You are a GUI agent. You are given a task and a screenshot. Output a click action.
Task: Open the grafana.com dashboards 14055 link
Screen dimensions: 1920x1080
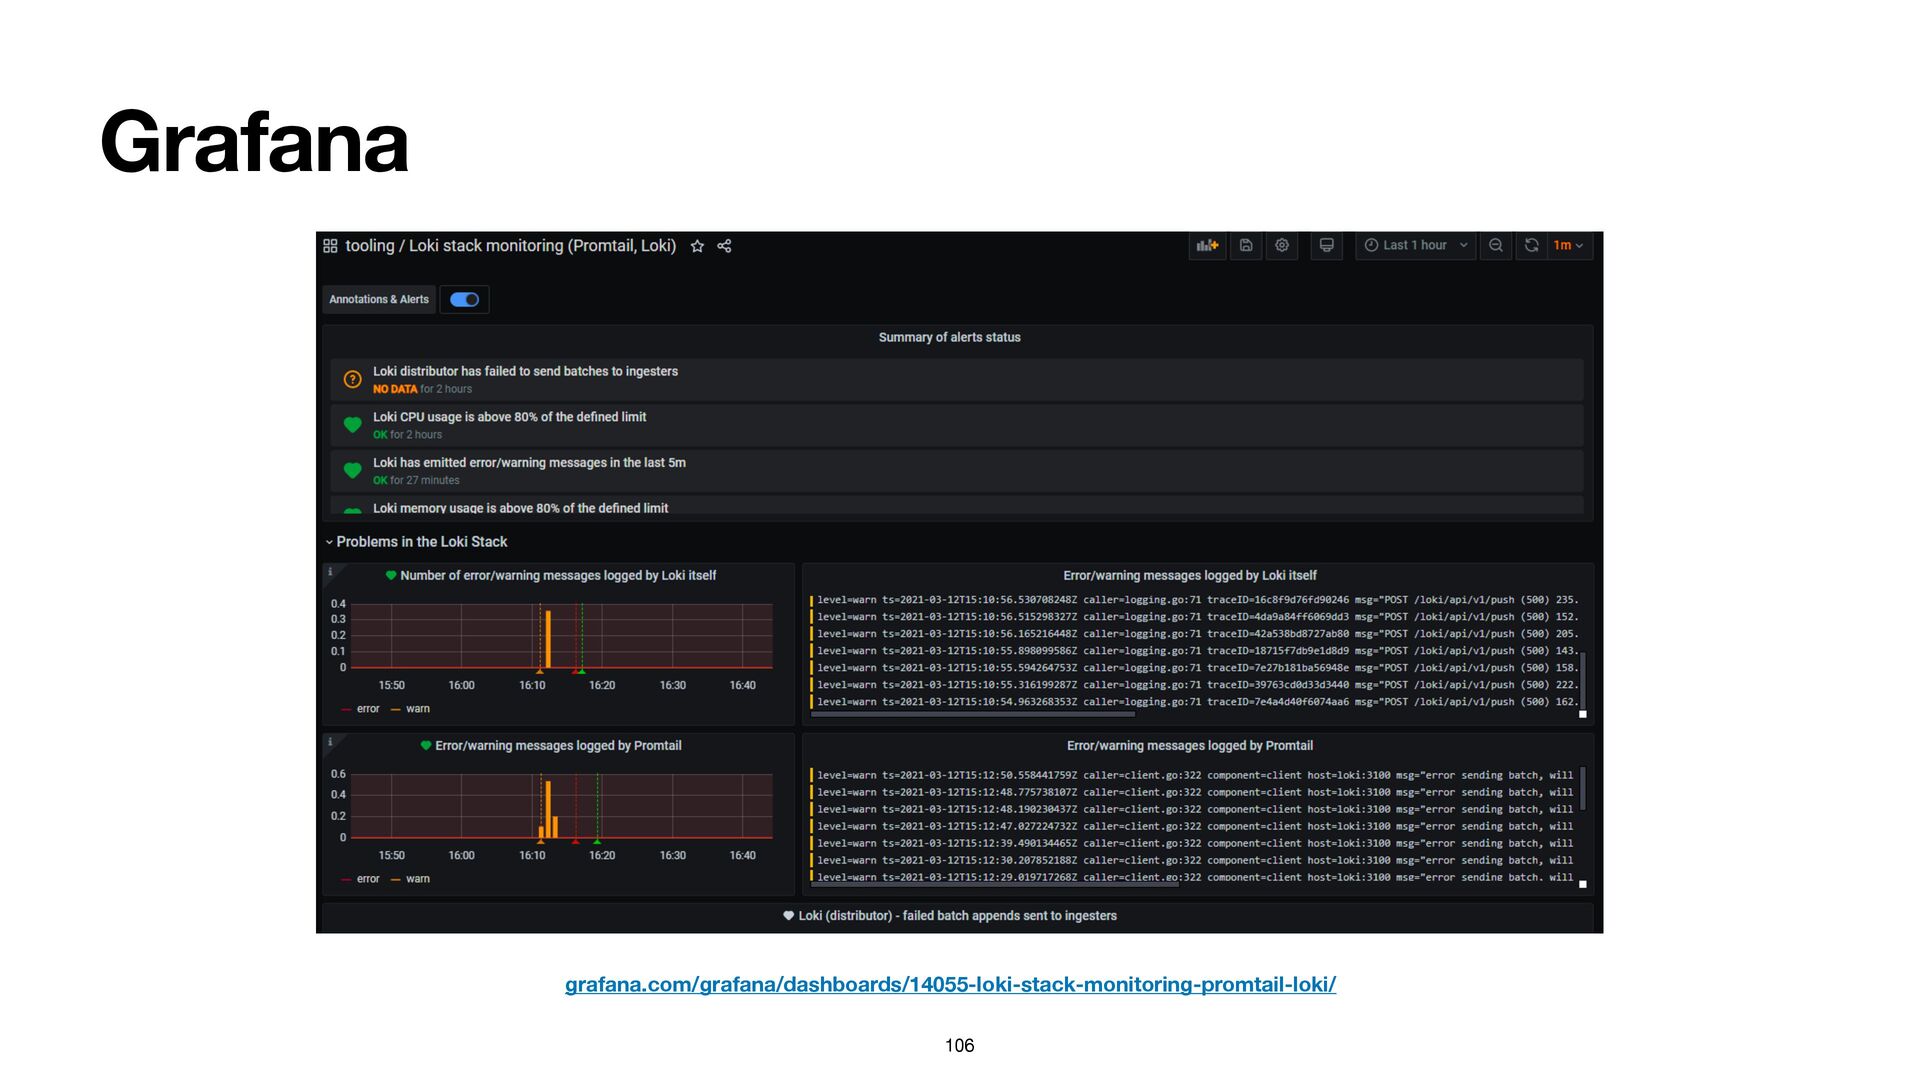950,984
